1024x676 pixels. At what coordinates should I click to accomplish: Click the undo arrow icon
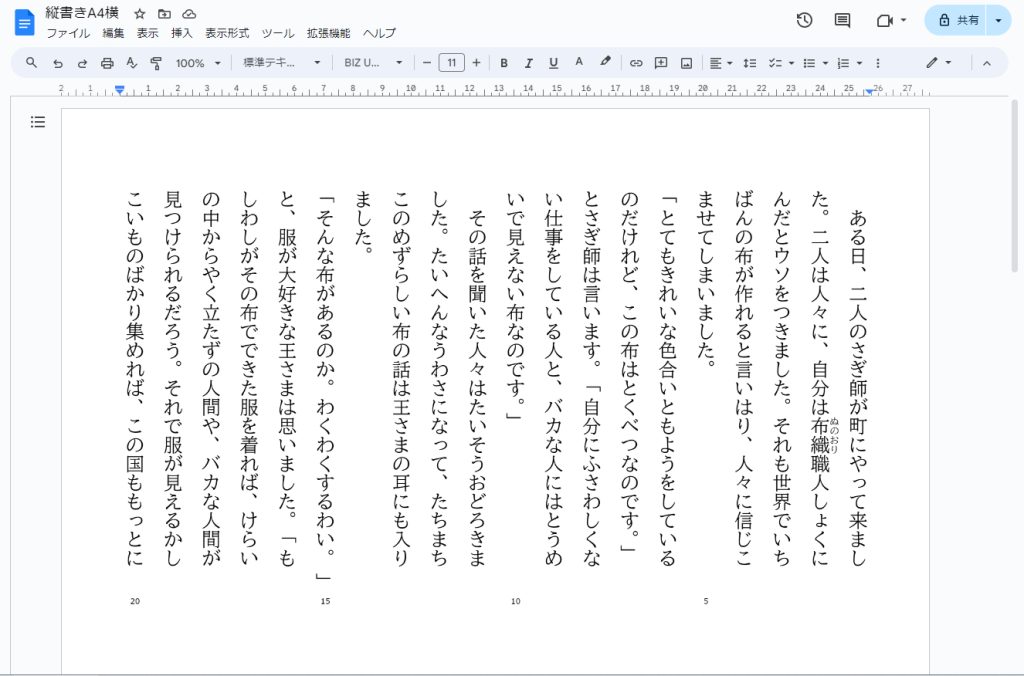click(x=58, y=63)
